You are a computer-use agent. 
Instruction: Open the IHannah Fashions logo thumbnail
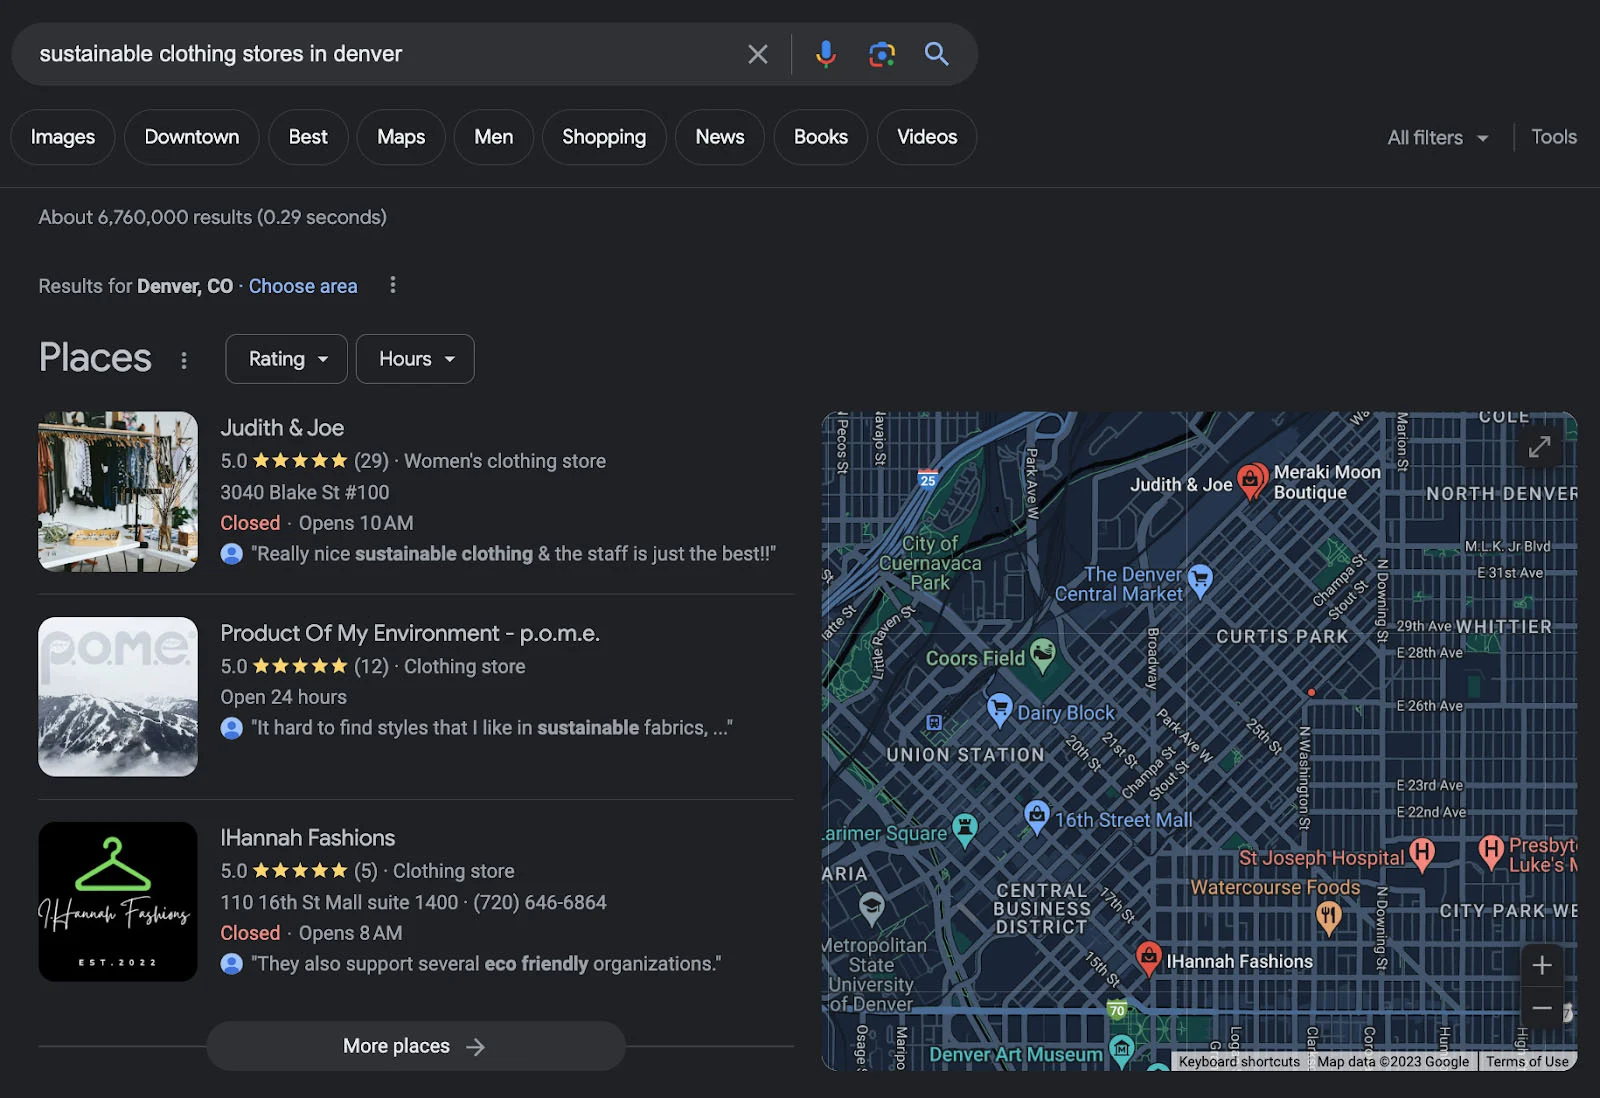click(118, 902)
